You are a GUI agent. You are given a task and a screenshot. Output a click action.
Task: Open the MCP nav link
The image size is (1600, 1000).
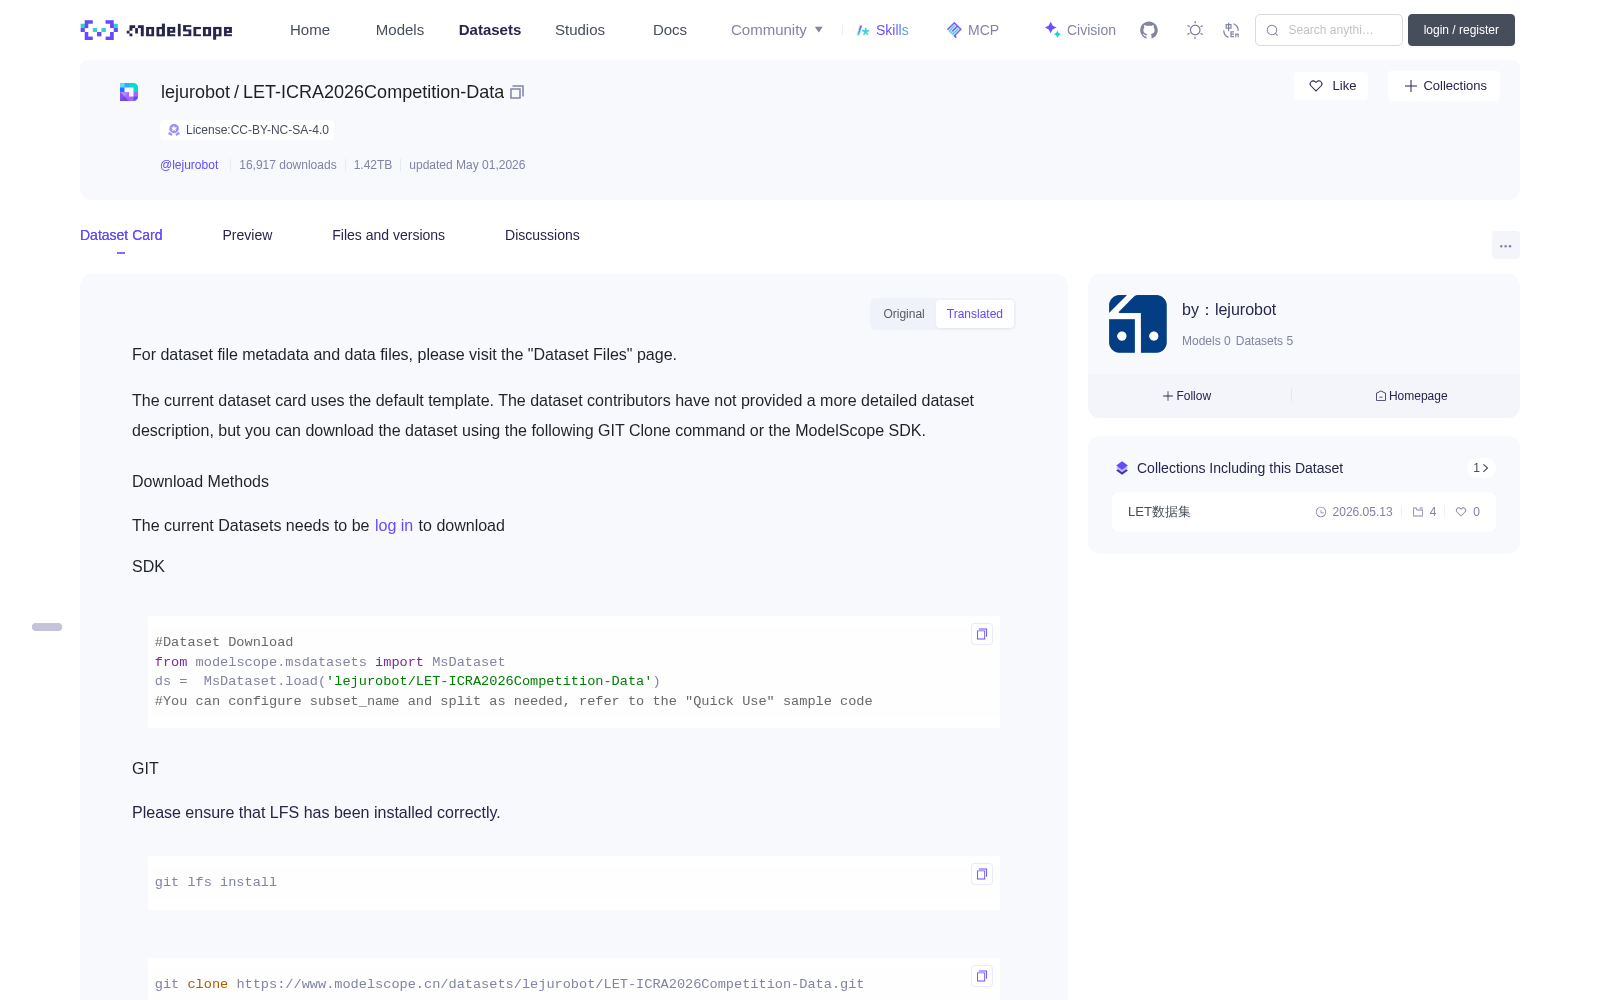[972, 30]
